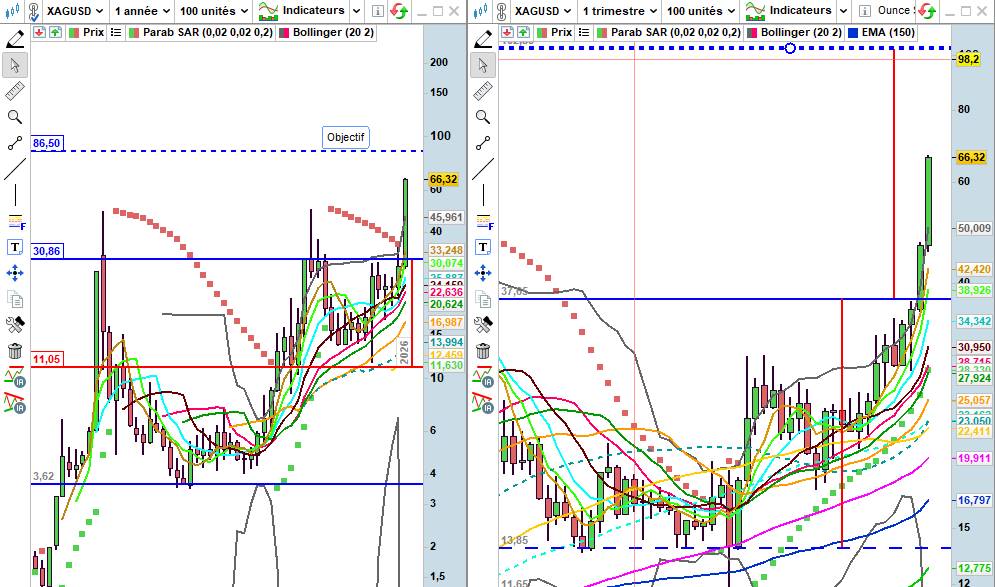Select the pencil drawing tool in right chart

[x=483, y=40]
